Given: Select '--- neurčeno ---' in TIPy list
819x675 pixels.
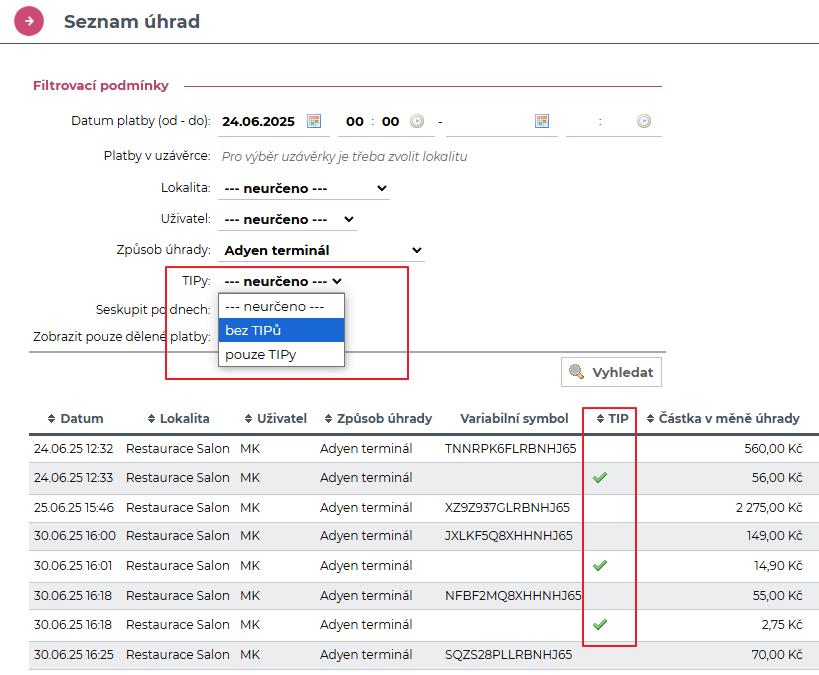Looking at the screenshot, I should tap(282, 307).
